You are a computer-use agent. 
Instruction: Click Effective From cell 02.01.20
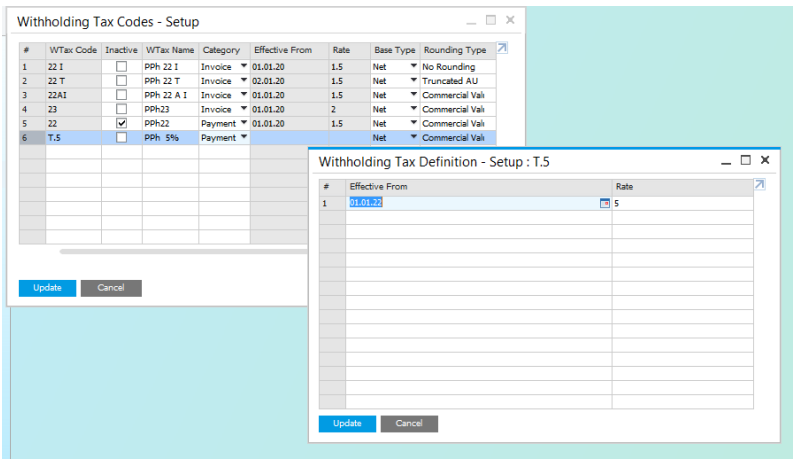[x=289, y=81]
